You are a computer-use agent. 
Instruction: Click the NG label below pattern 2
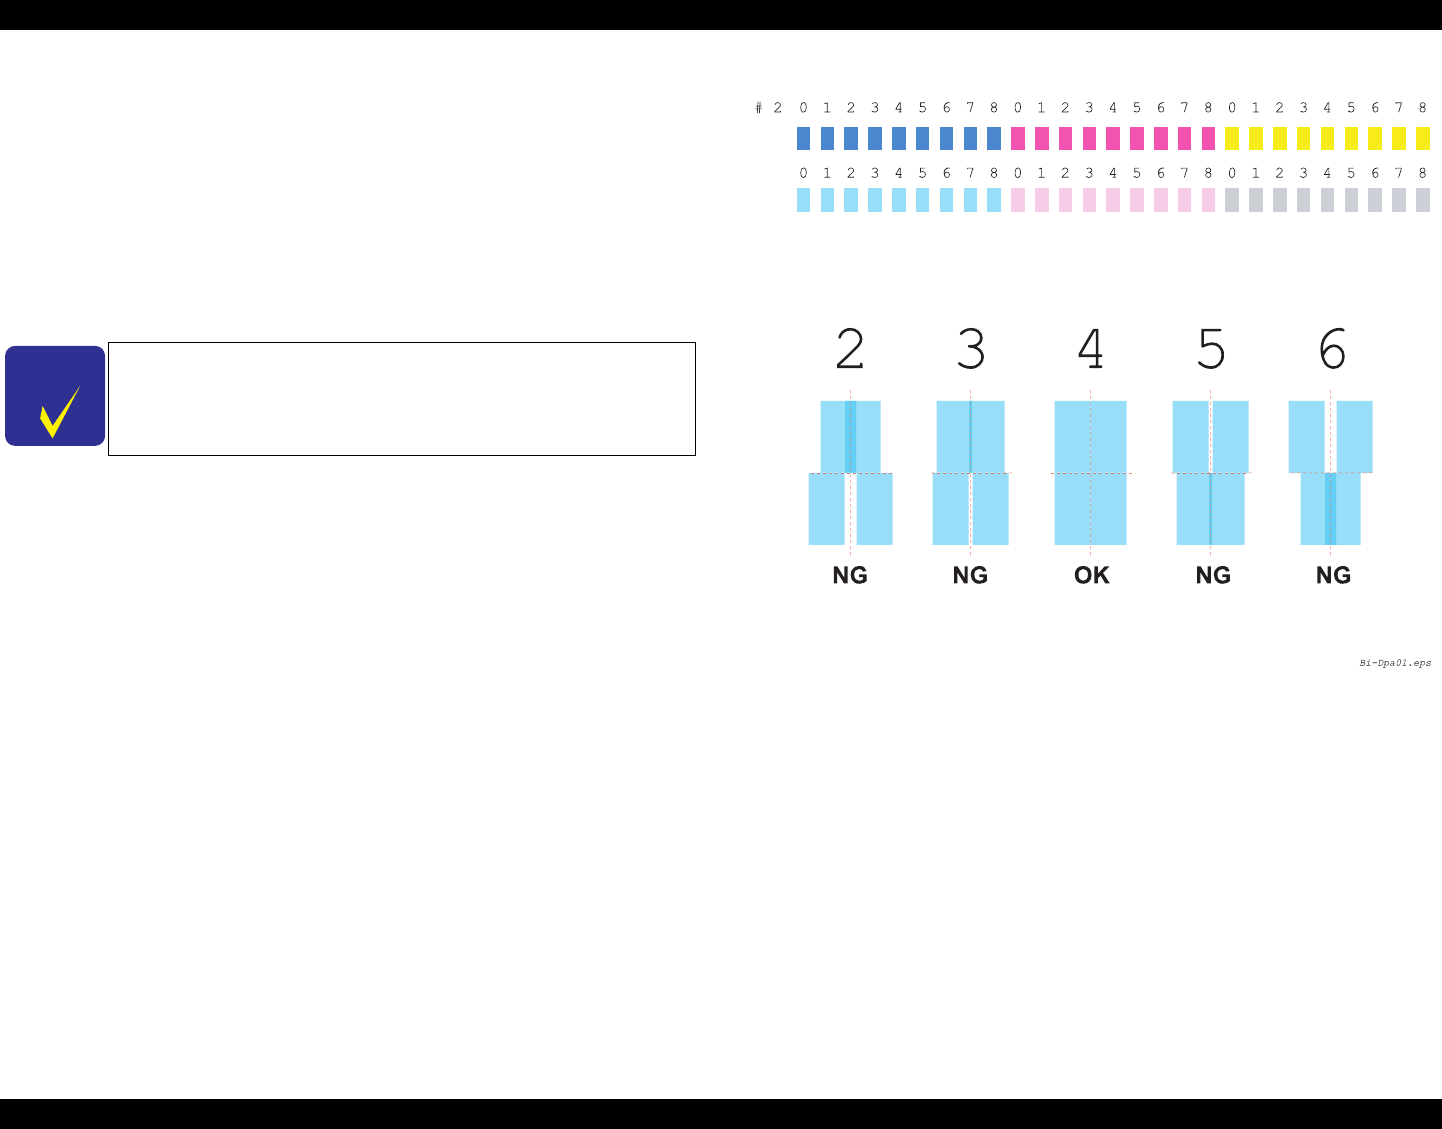click(x=850, y=576)
